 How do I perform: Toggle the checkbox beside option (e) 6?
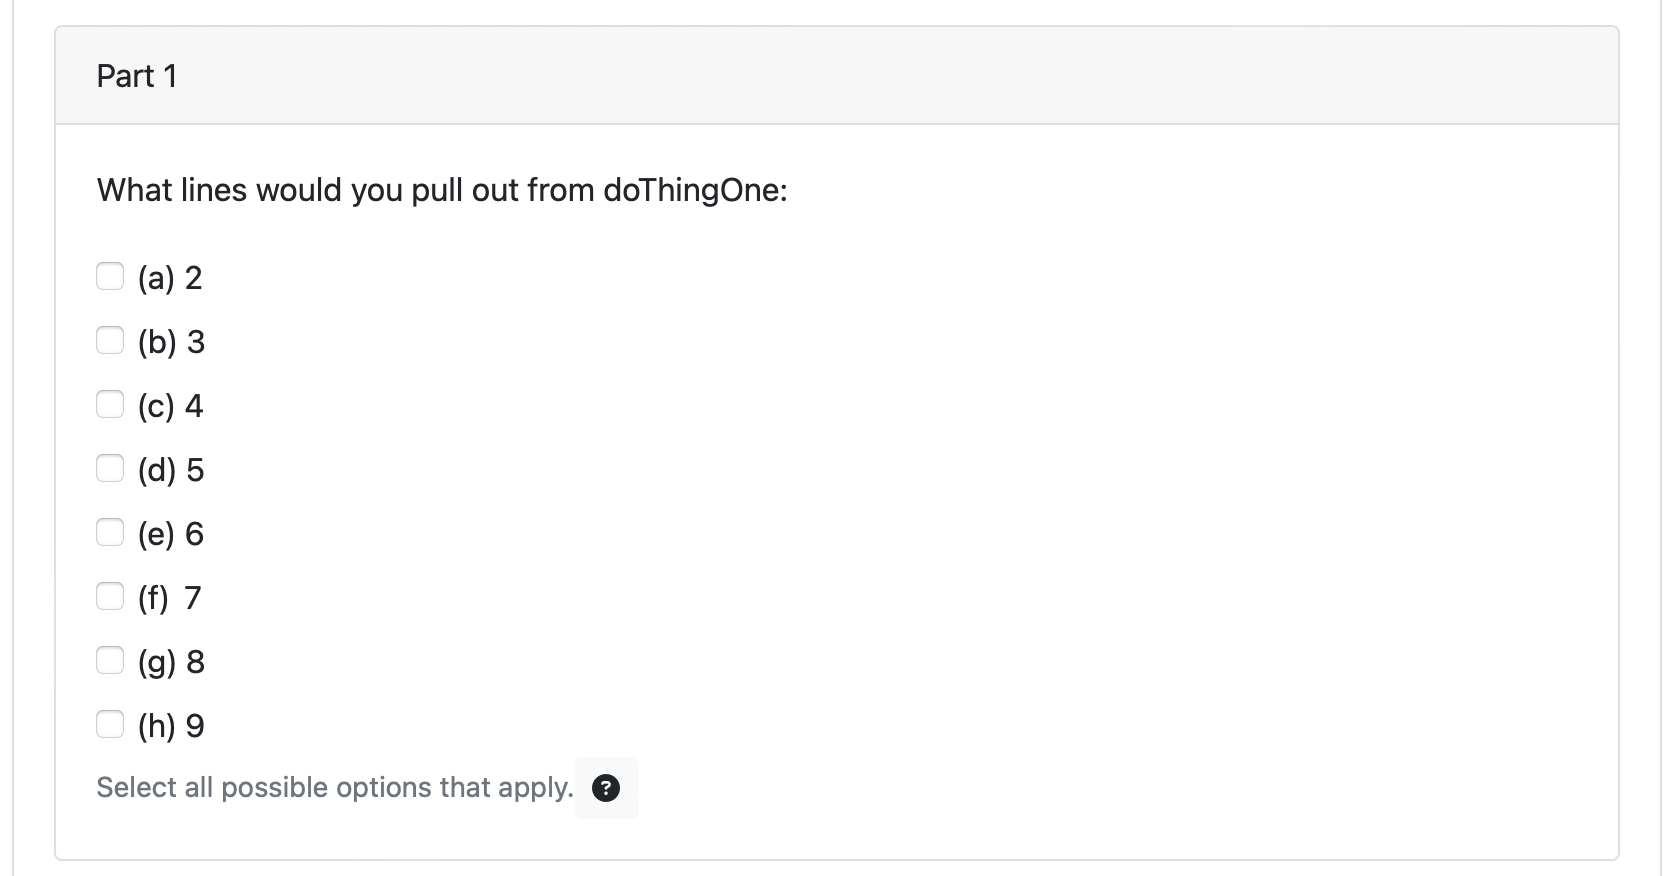pyautogui.click(x=110, y=532)
